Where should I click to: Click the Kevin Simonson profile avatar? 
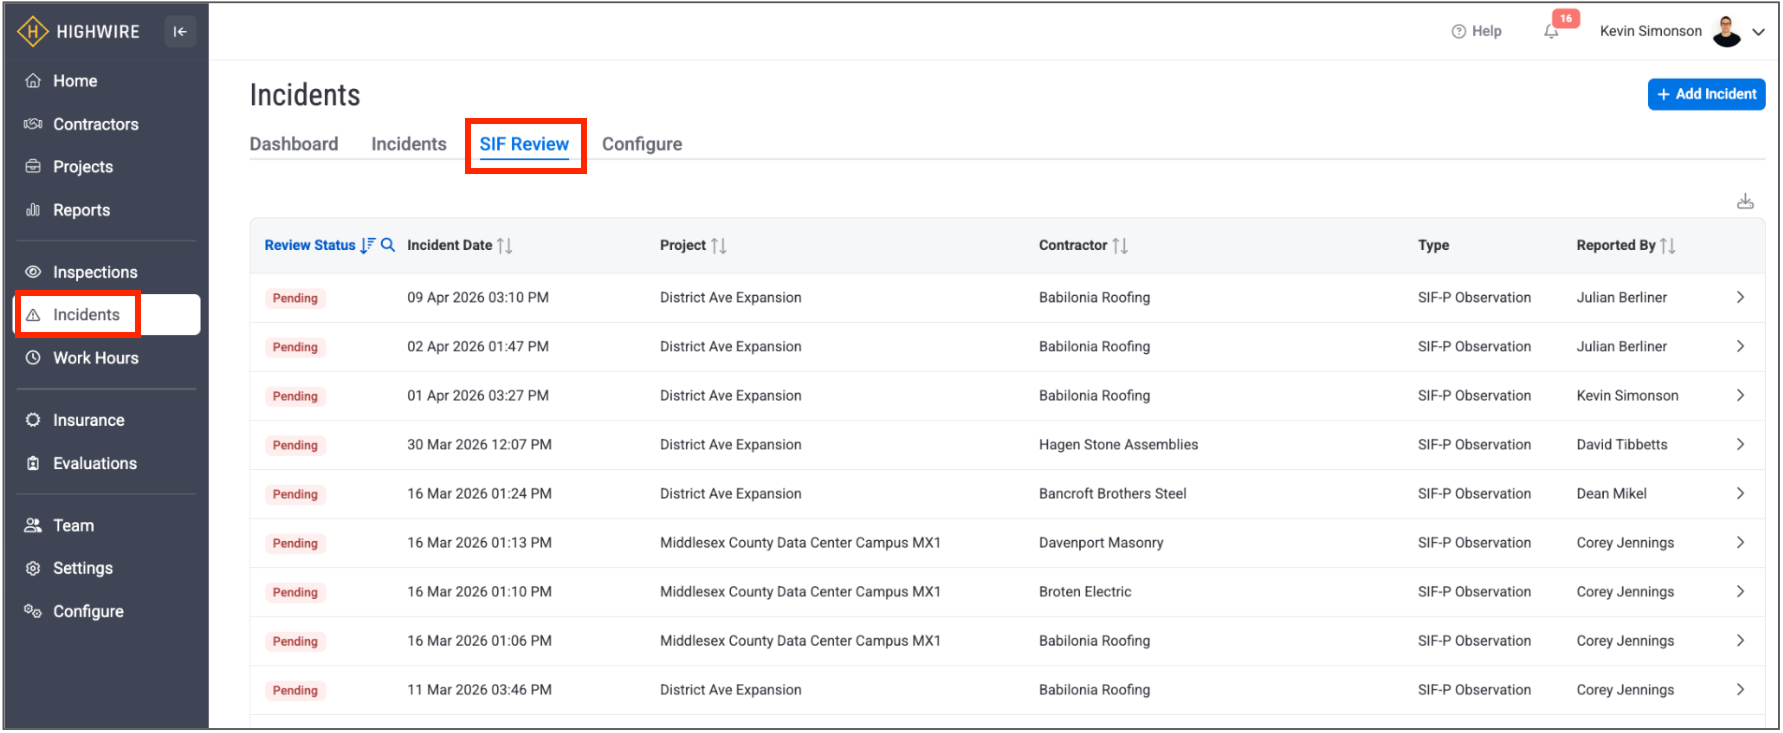(x=1726, y=31)
